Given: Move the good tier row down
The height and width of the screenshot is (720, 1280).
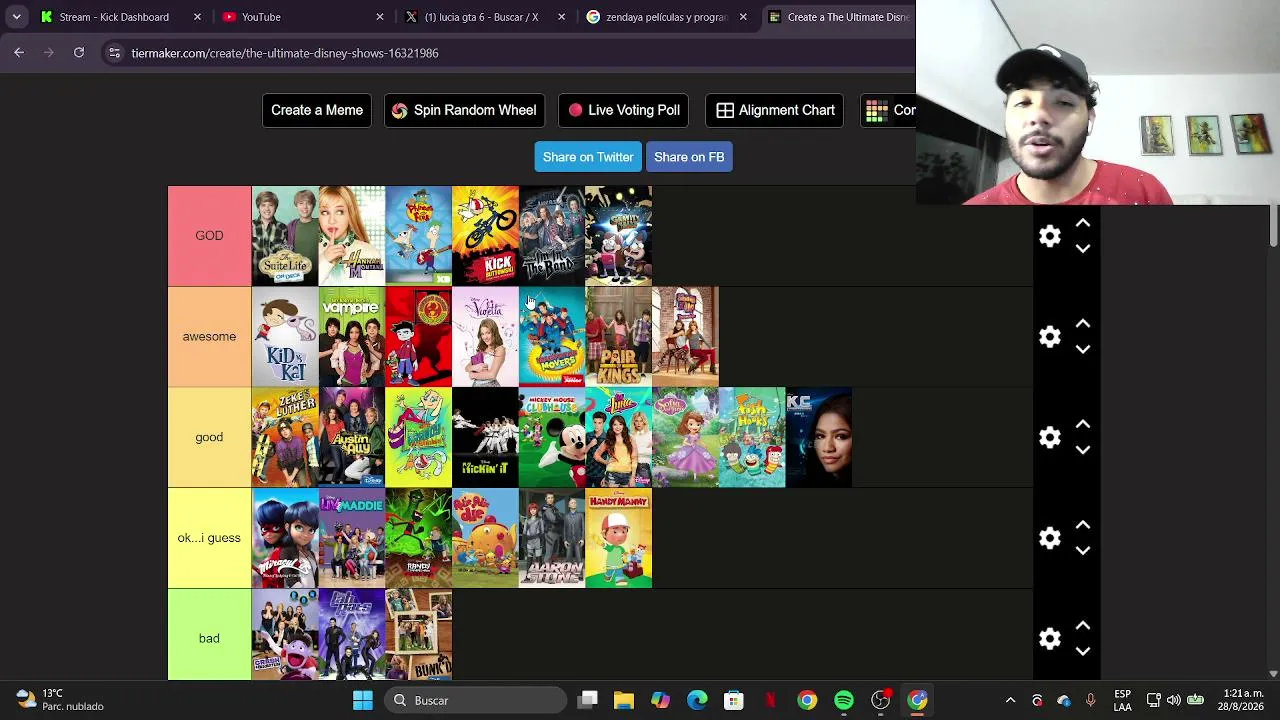Looking at the screenshot, I should (1083, 451).
